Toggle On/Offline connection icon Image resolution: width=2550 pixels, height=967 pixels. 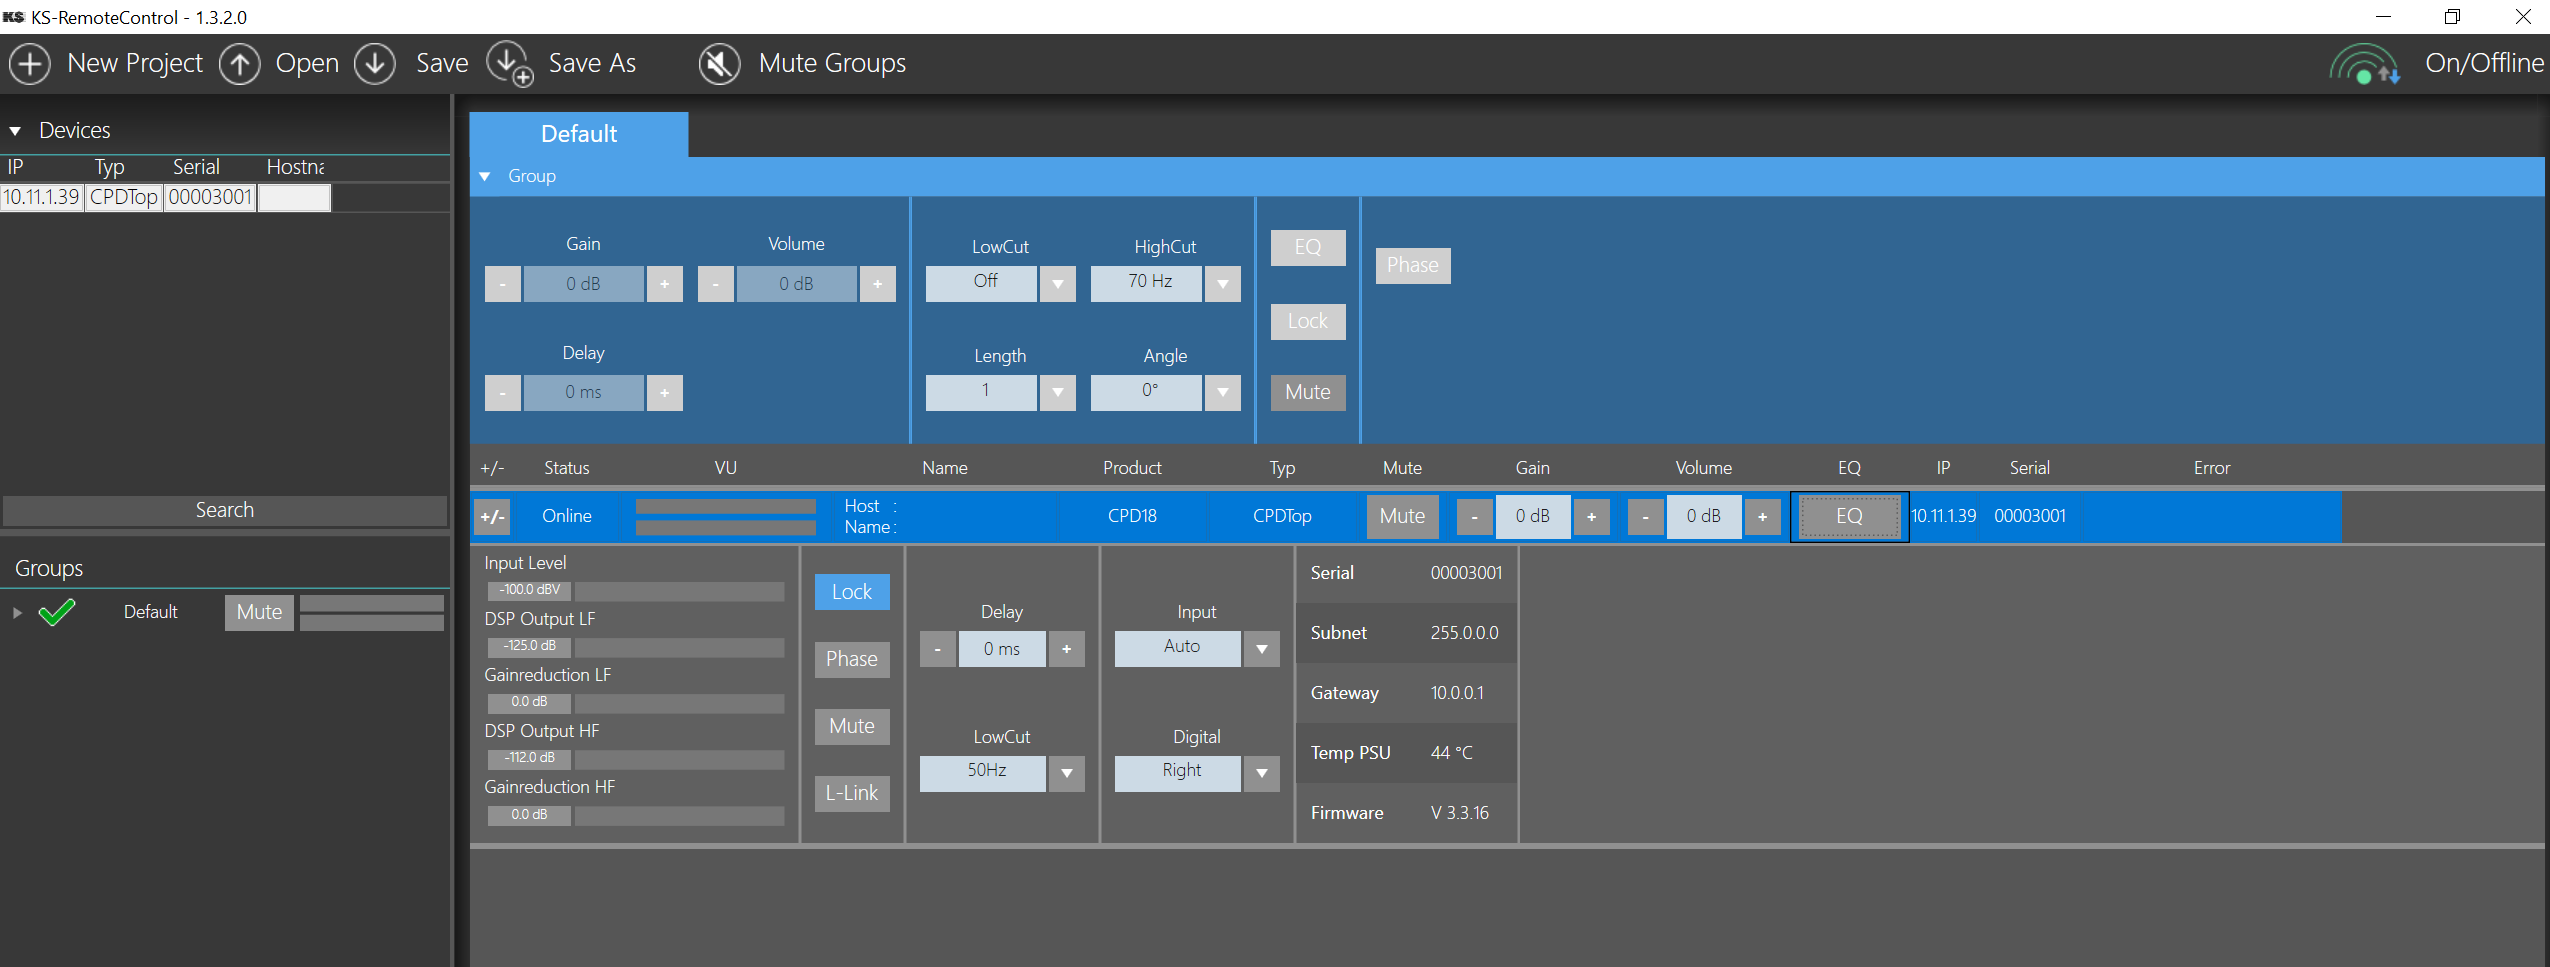(2364, 64)
